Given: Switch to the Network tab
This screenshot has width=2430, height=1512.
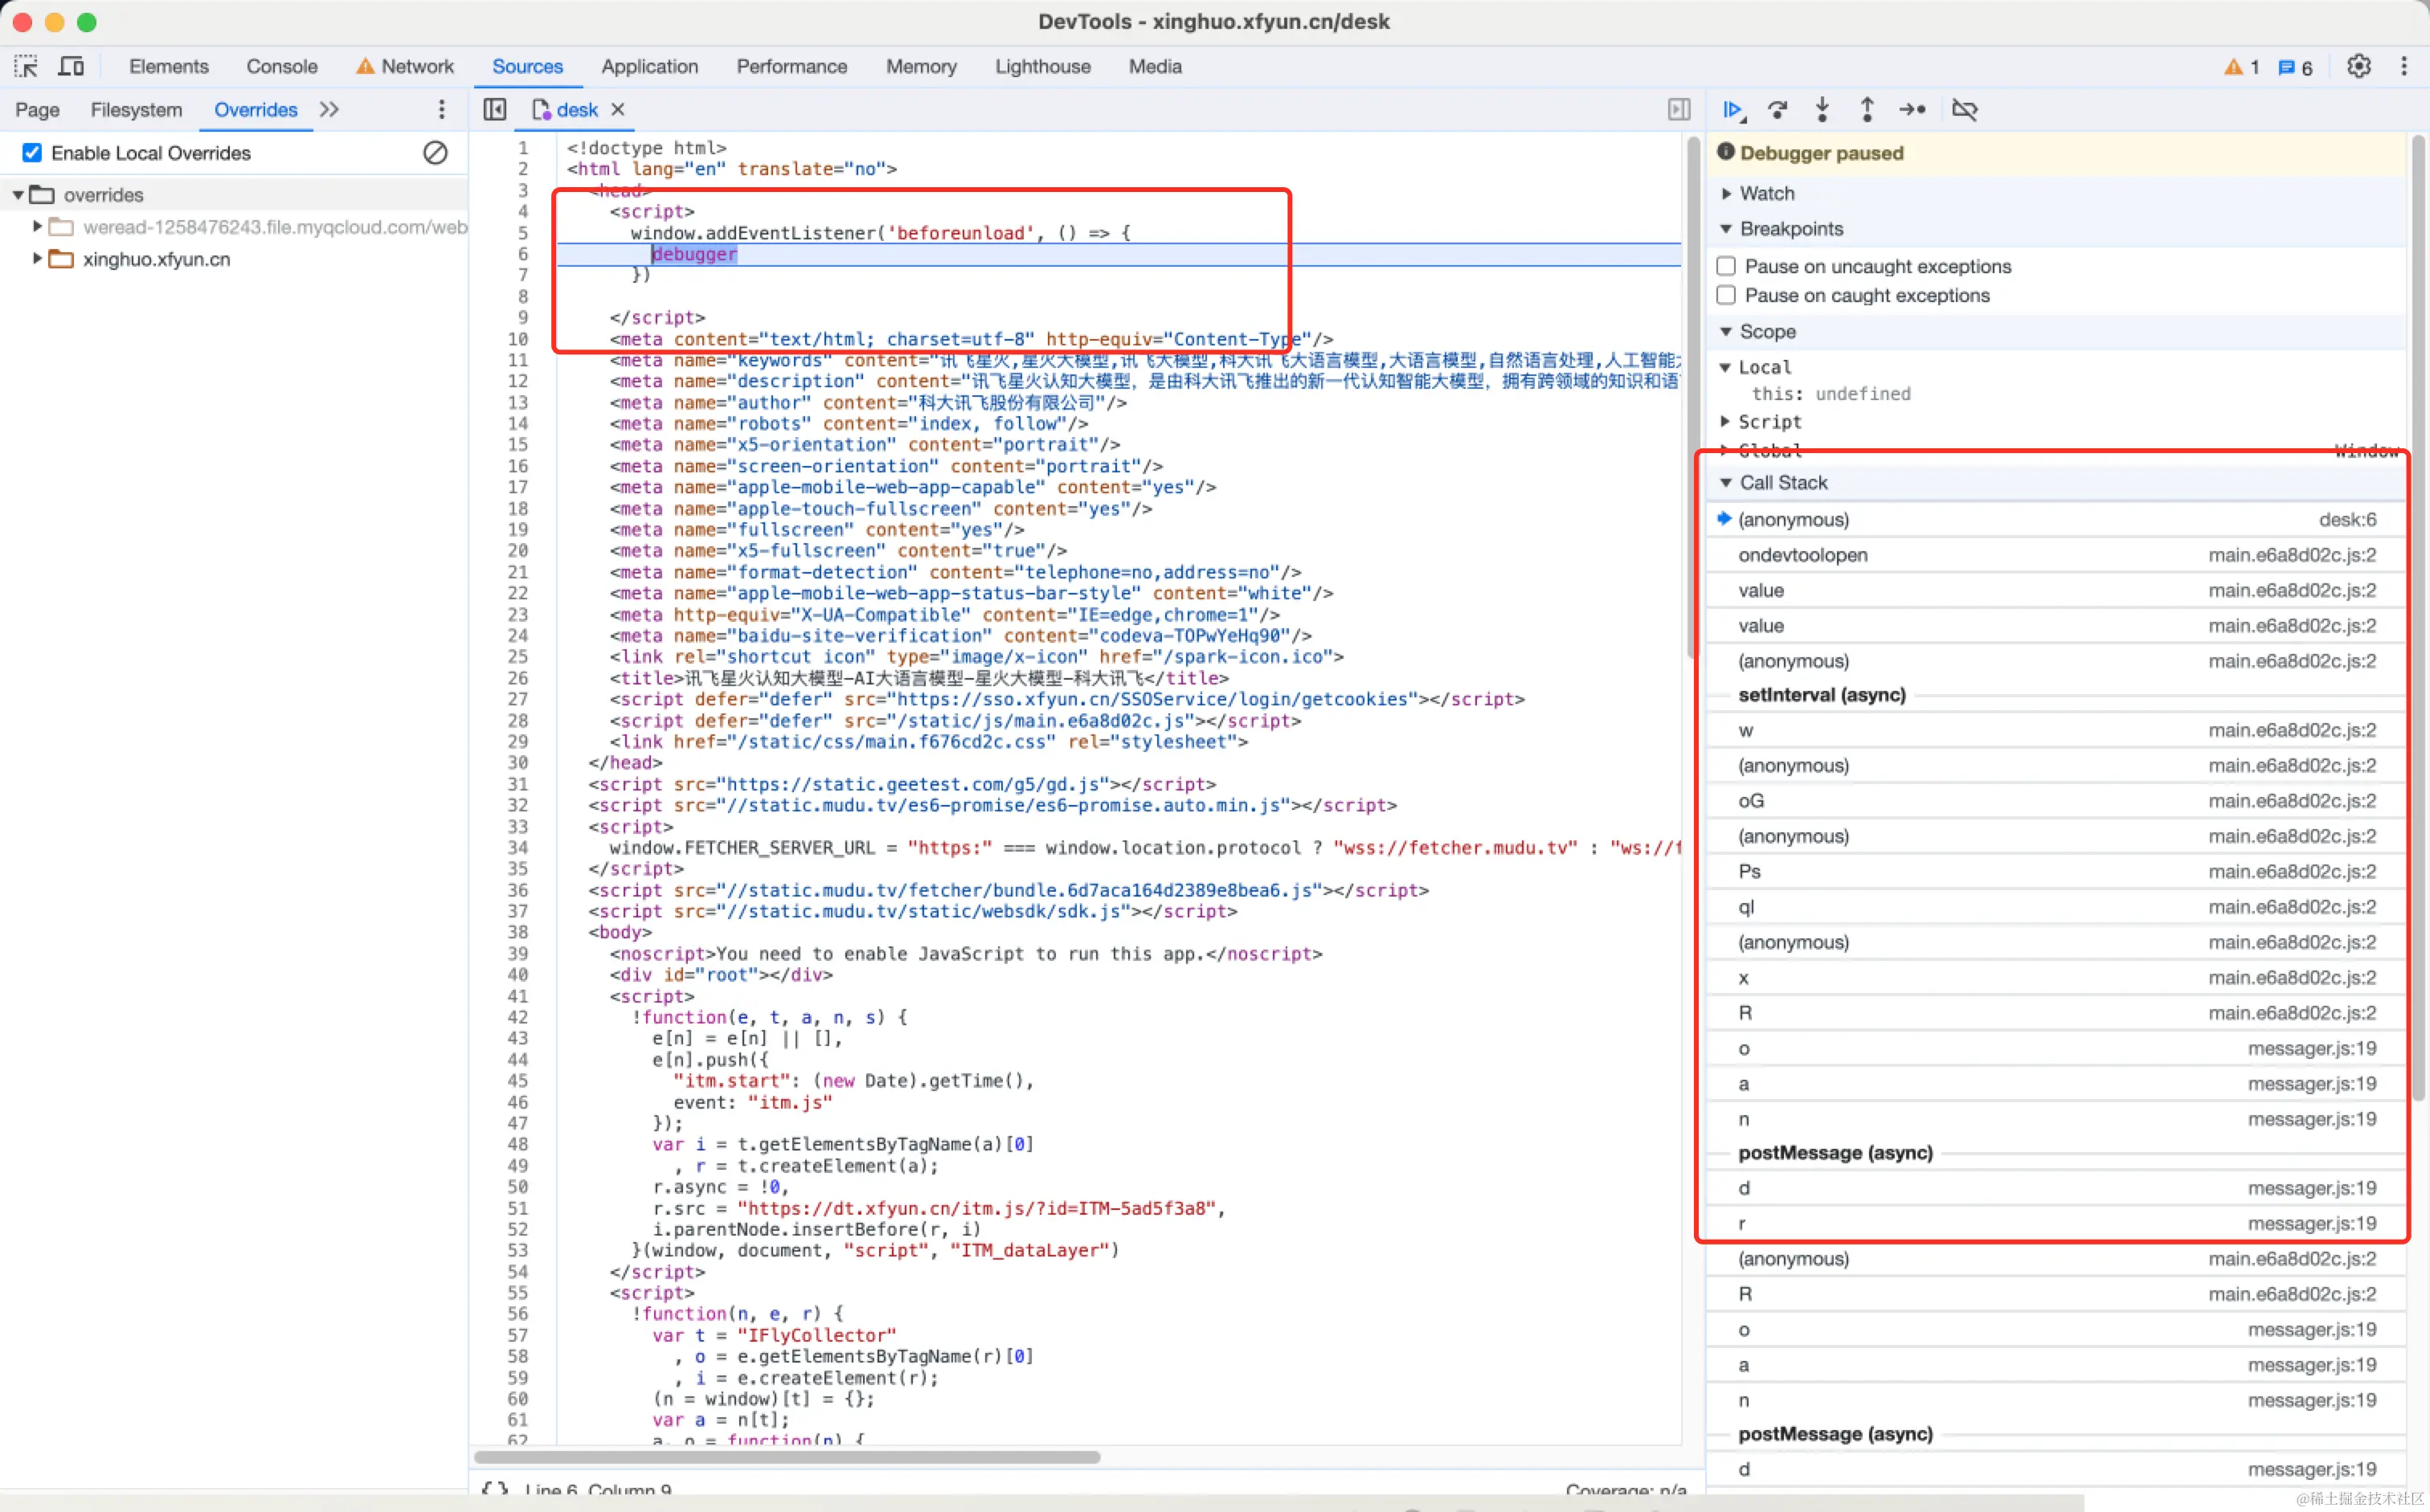Looking at the screenshot, I should 416,67.
